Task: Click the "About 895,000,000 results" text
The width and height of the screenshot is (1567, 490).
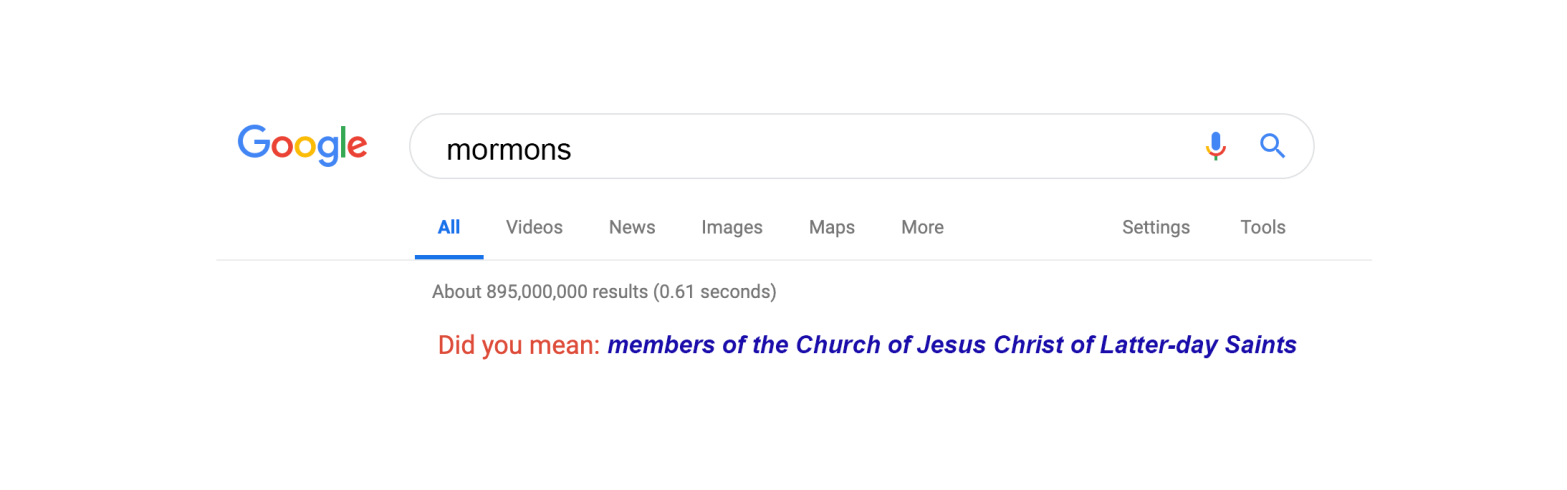Action: [x=540, y=292]
